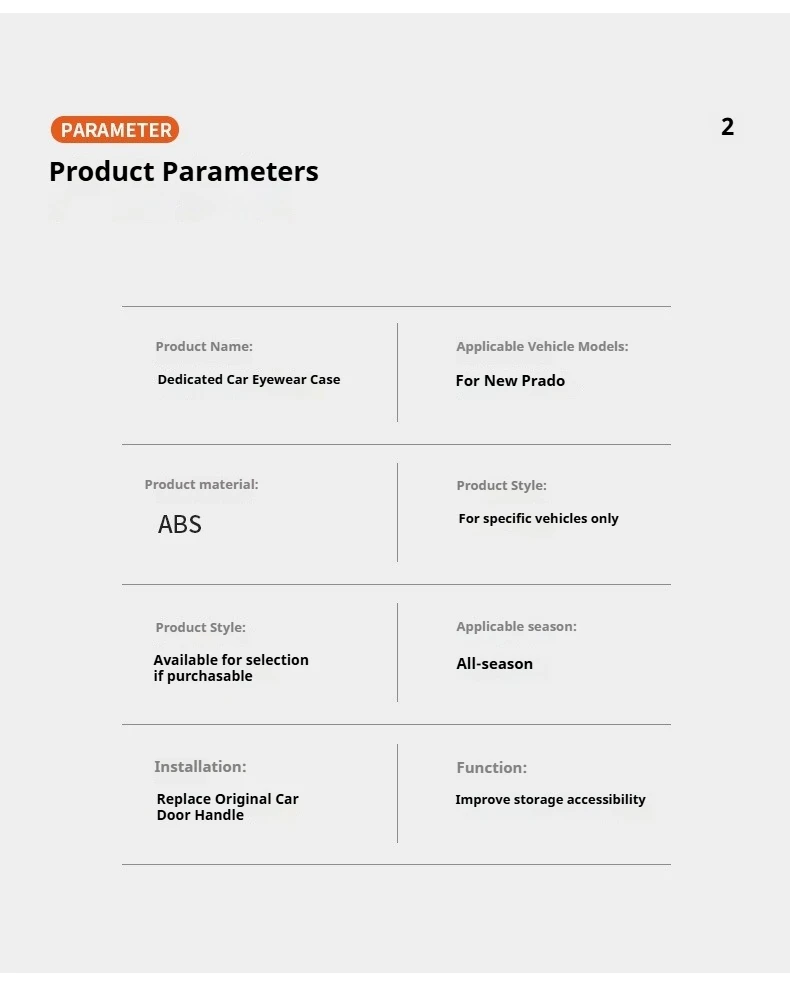The height and width of the screenshot is (988, 790).
Task: Click Improve storage accessibility text
Action: [x=551, y=800]
